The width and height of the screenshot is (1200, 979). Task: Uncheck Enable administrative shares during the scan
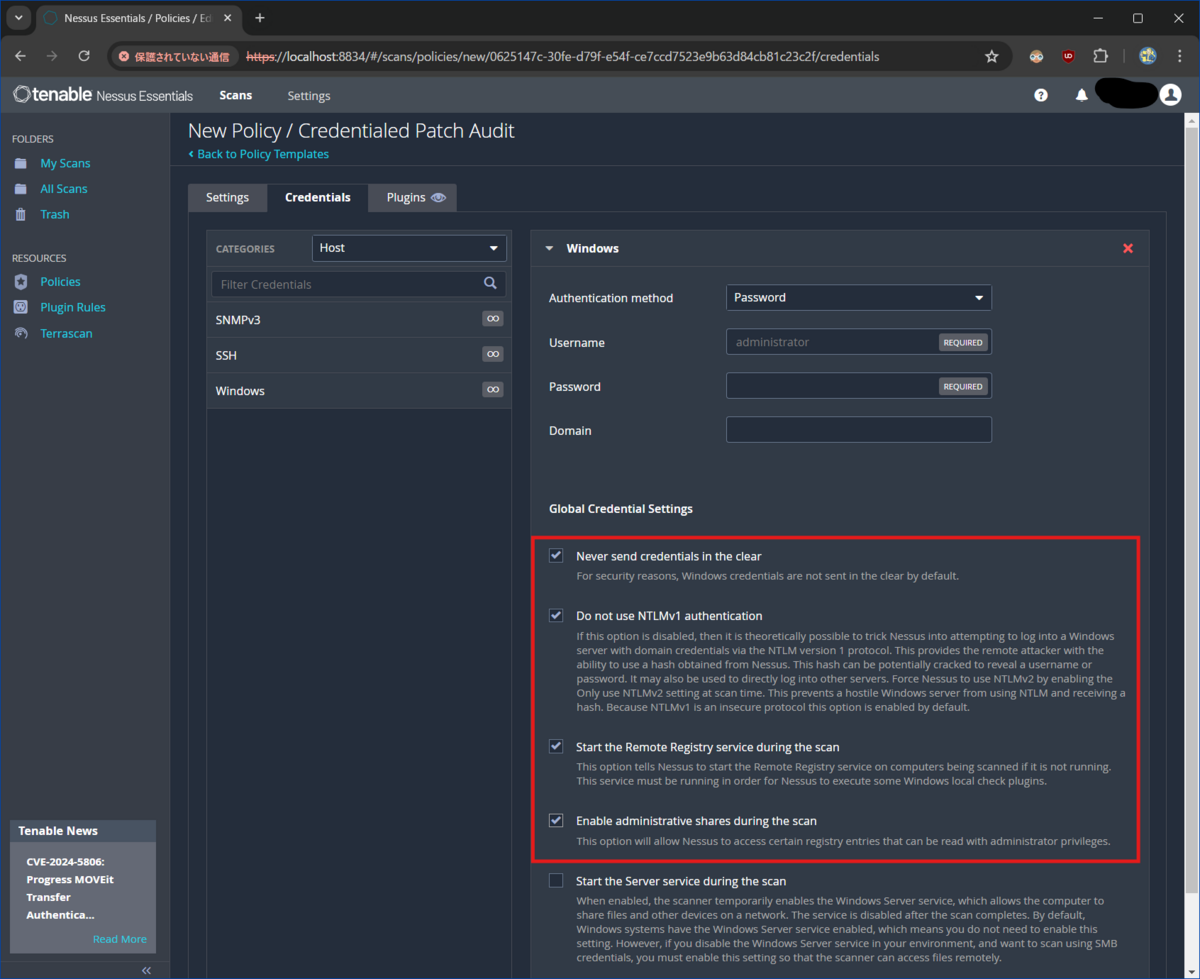point(556,821)
